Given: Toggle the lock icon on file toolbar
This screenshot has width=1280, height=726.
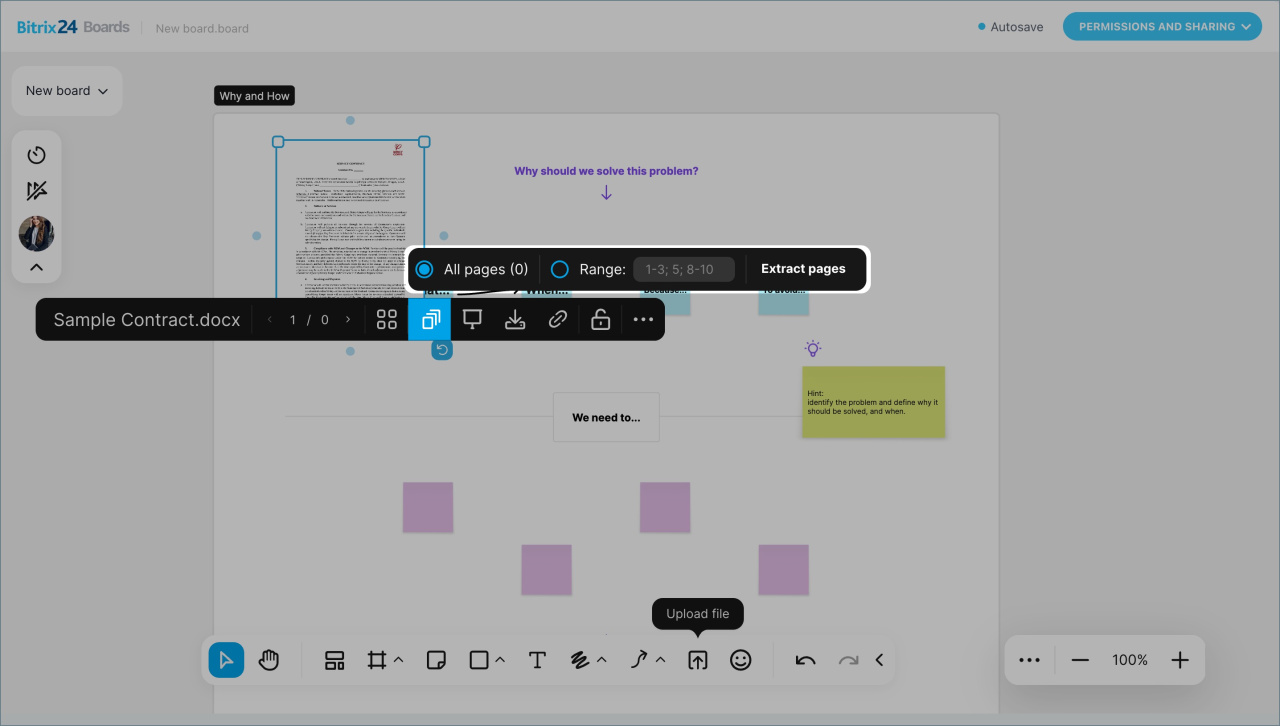Looking at the screenshot, I should click(x=600, y=320).
